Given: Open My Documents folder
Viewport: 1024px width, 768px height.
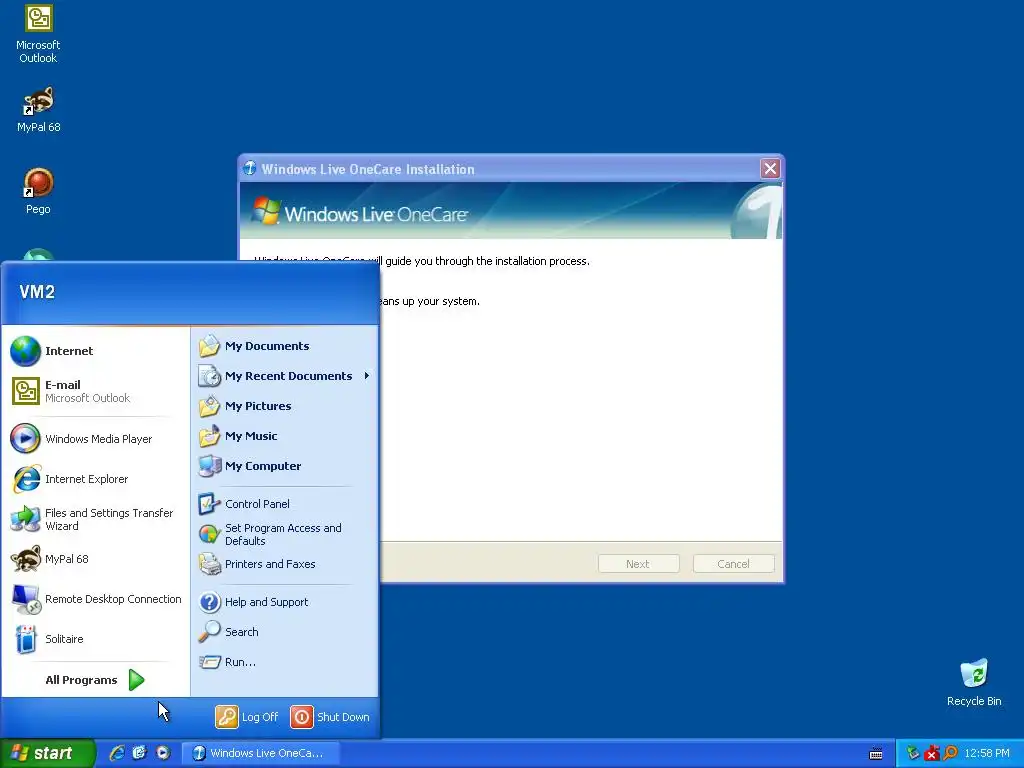Looking at the screenshot, I should click(x=285, y=346).
